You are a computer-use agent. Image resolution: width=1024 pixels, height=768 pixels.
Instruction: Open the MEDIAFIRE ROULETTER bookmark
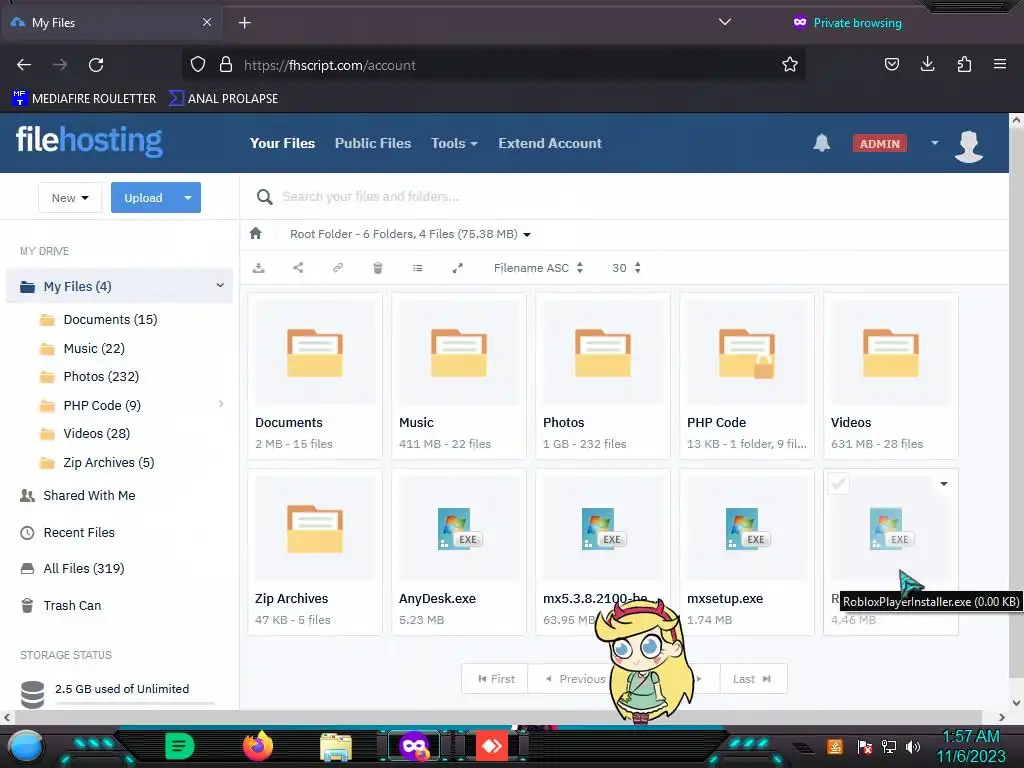84,99
